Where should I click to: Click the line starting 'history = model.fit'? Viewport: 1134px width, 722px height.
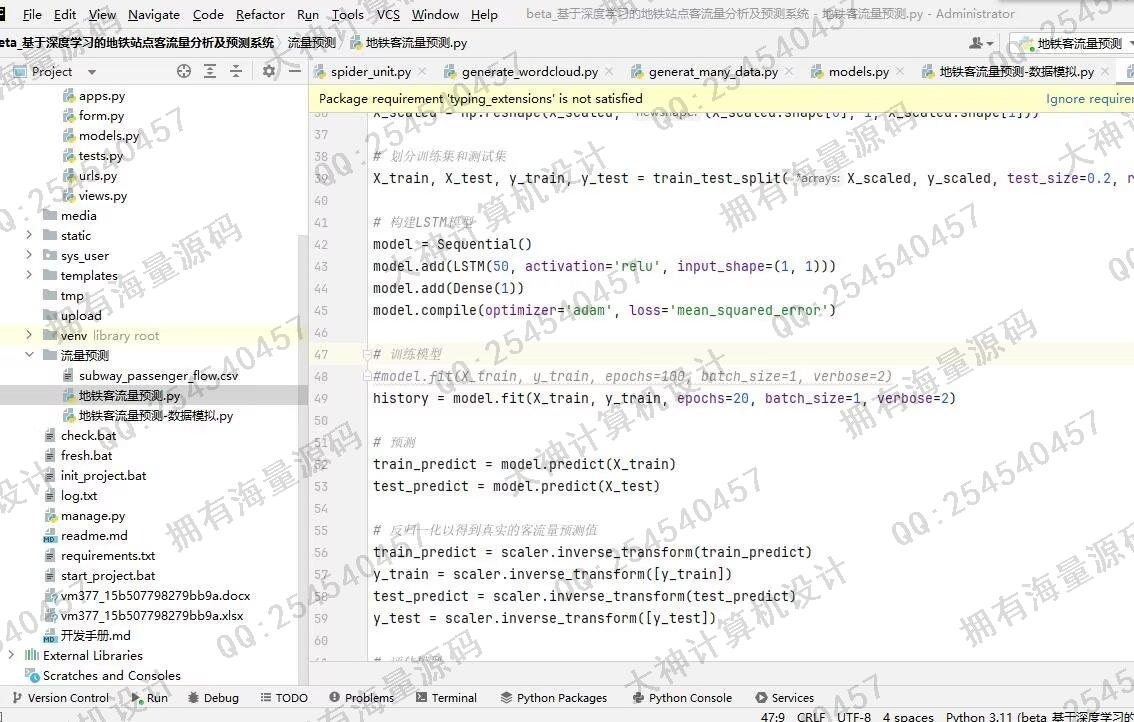click(664, 399)
